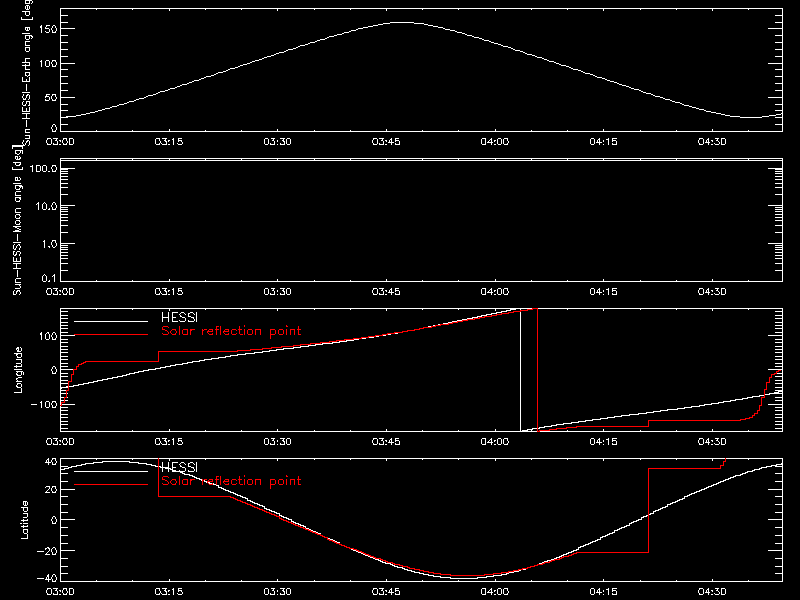Click the 04:15 time label under the Latitude plot
Image resolution: width=800 pixels, height=600 pixels.
point(603,591)
